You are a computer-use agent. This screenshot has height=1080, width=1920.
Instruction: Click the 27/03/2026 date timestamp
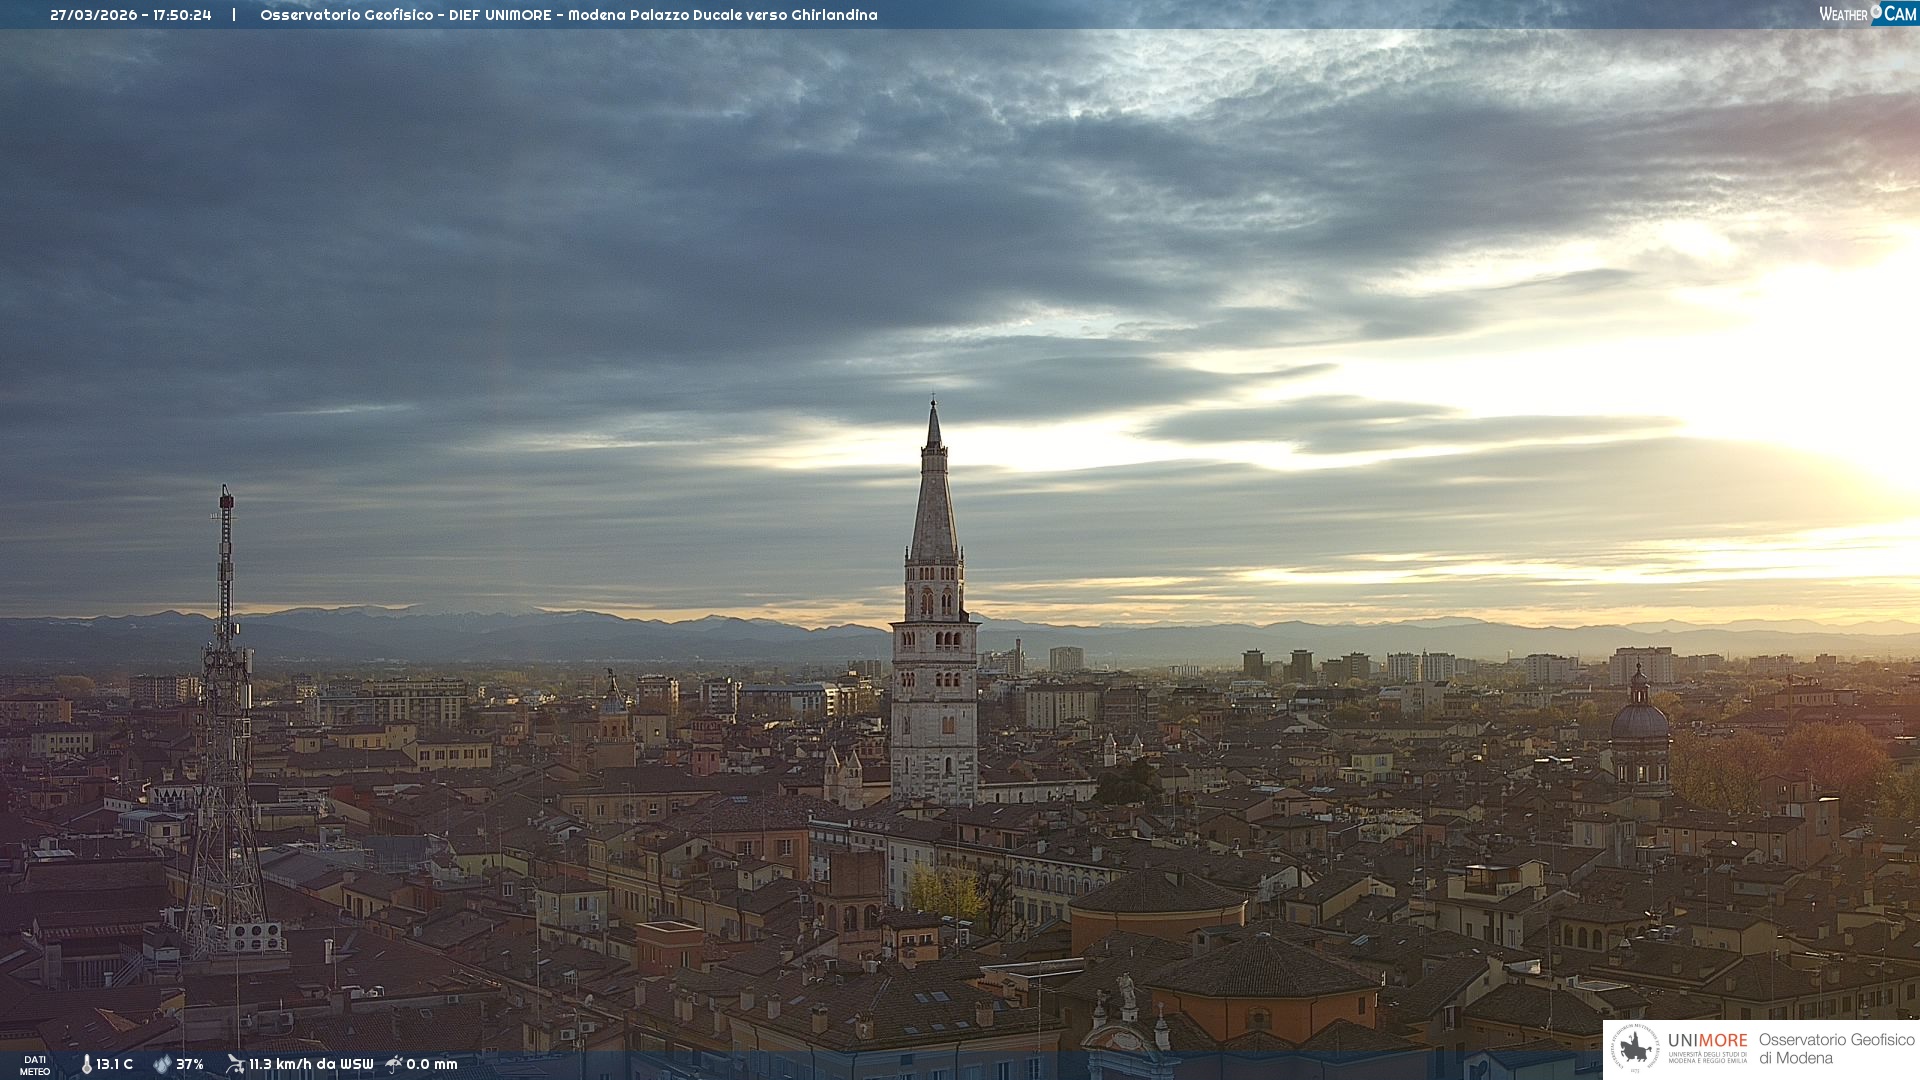pos(94,15)
